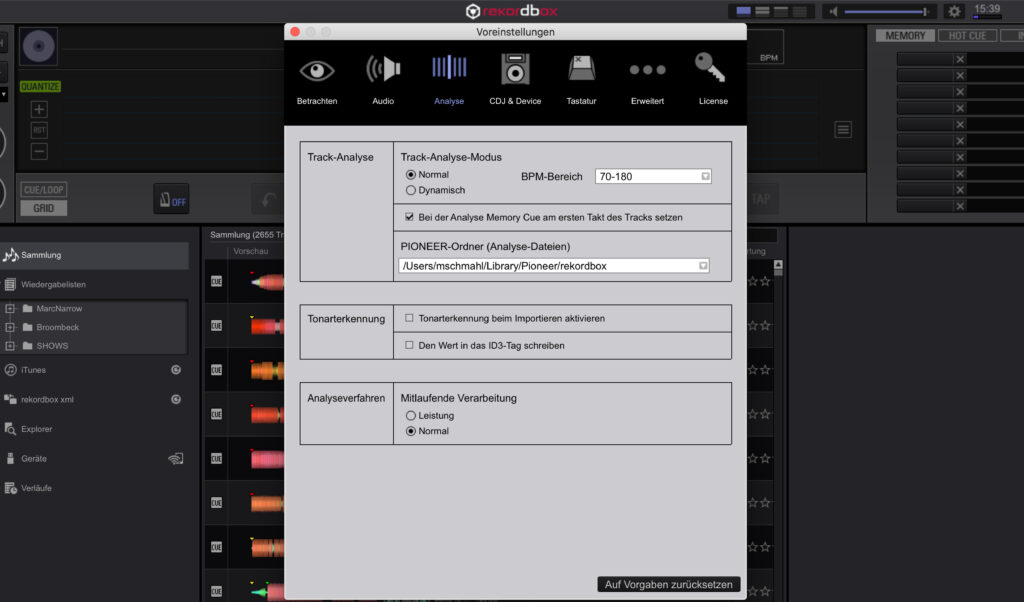Select the first layout view icon
1024x602 pixels.
pyautogui.click(x=743, y=11)
